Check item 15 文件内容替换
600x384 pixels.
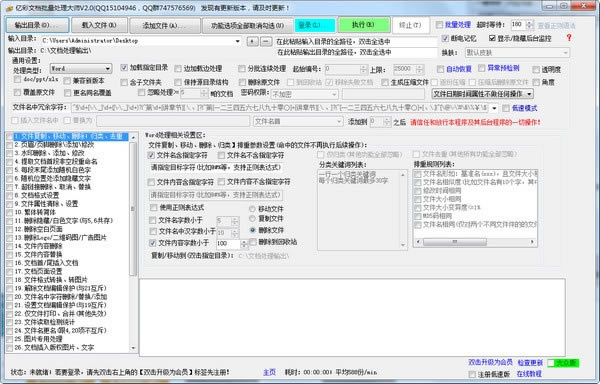(x=10, y=254)
